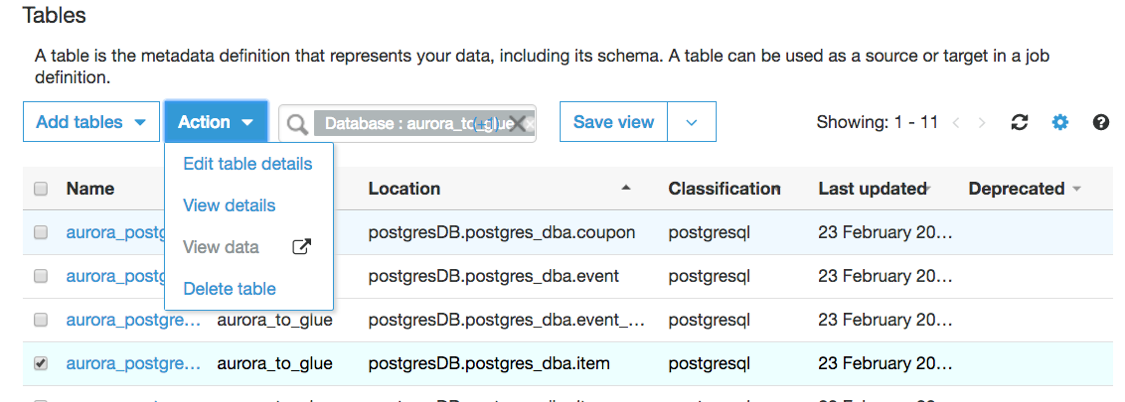Select Delete table from Action menu
Screen dimensions: 1125x402
(229, 289)
